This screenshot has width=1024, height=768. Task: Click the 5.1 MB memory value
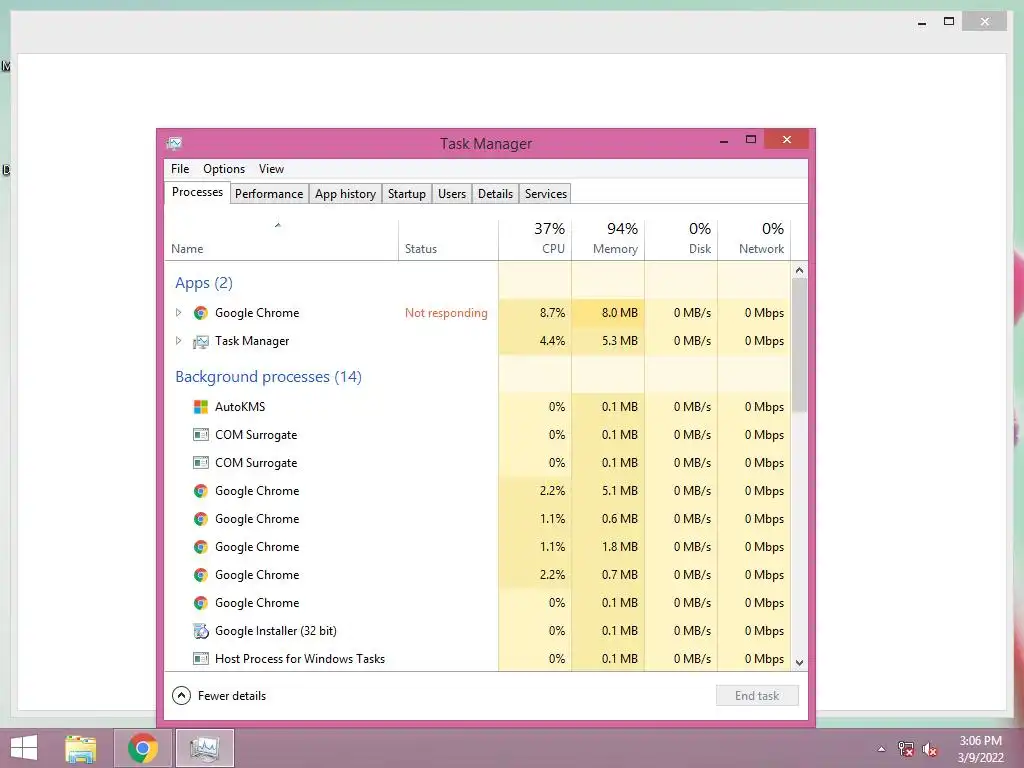click(x=619, y=490)
